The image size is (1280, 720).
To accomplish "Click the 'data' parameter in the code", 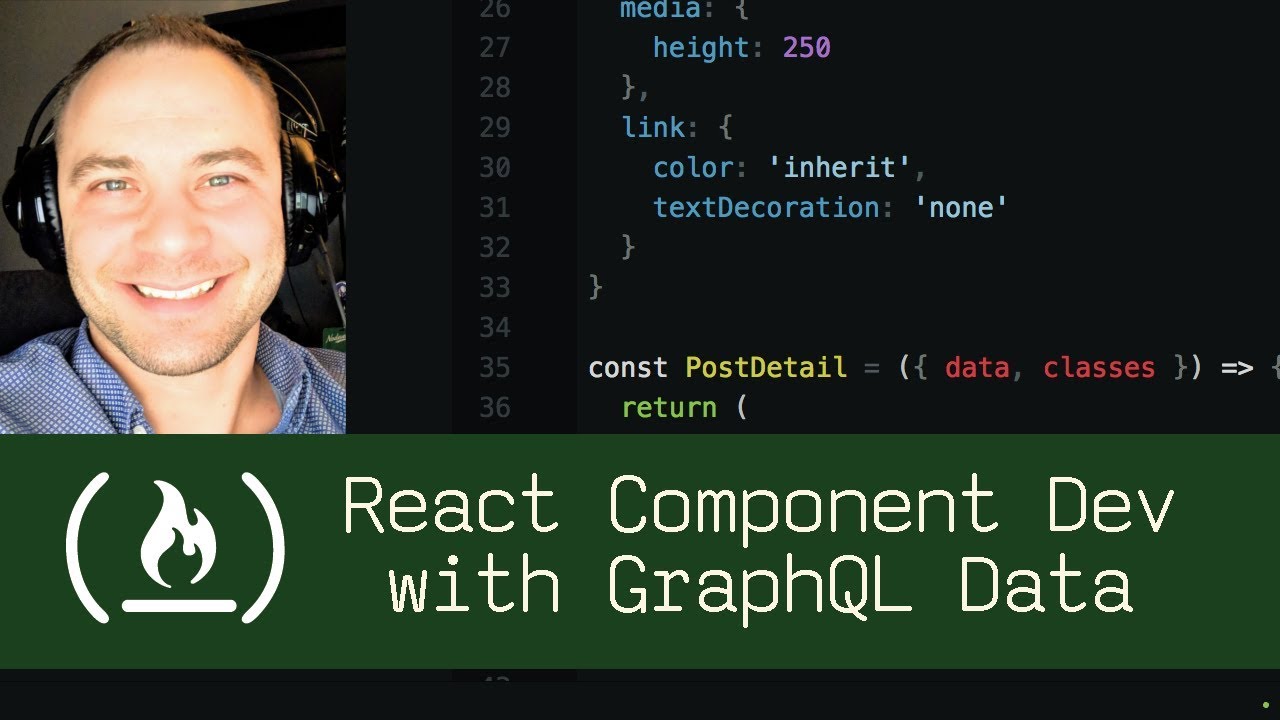I will click(977, 367).
